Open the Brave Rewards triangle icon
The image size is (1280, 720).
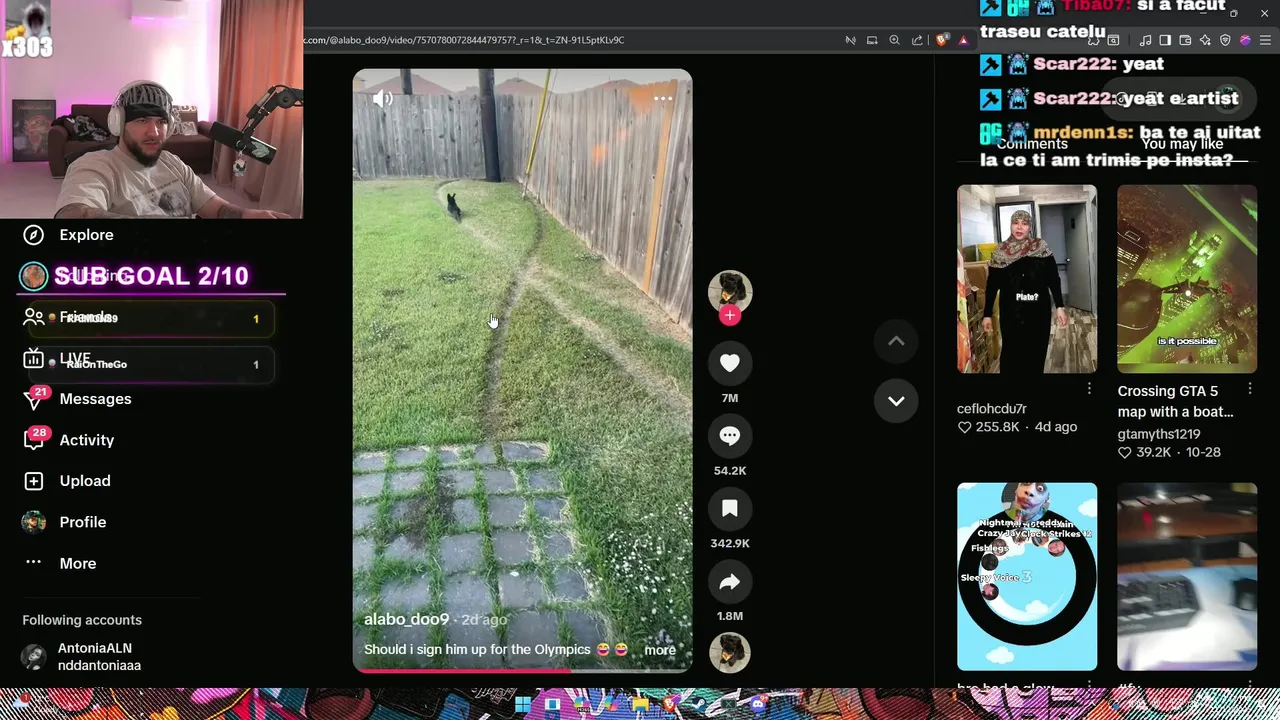pos(963,40)
